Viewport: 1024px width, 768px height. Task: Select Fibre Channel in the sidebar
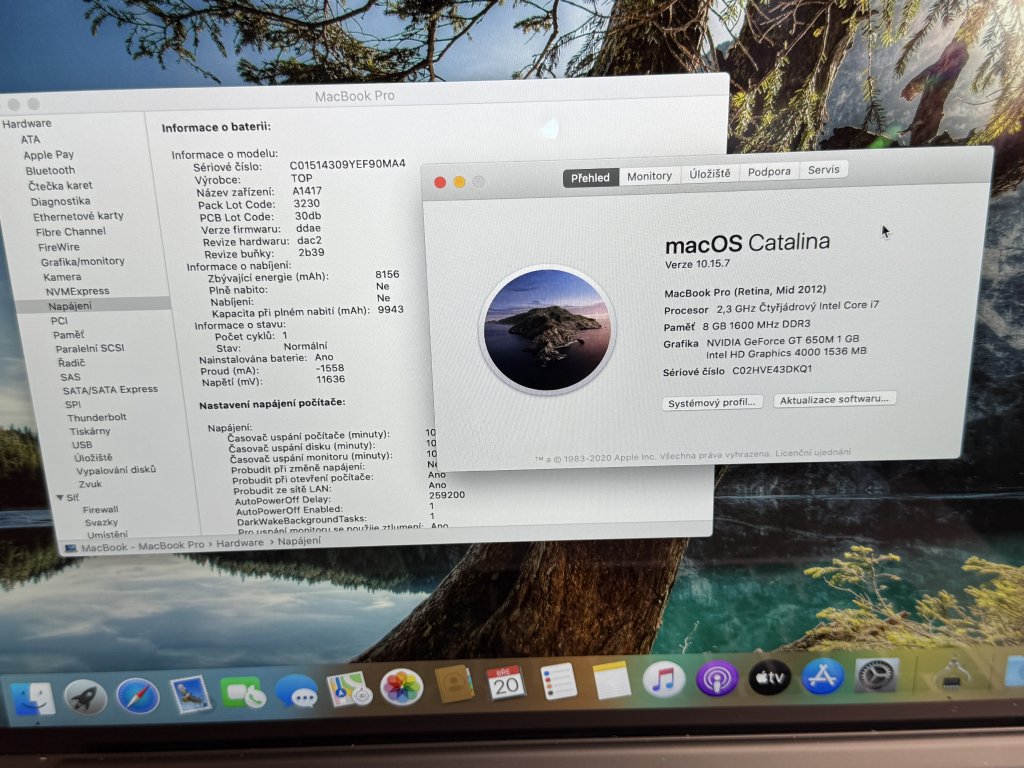(x=71, y=231)
